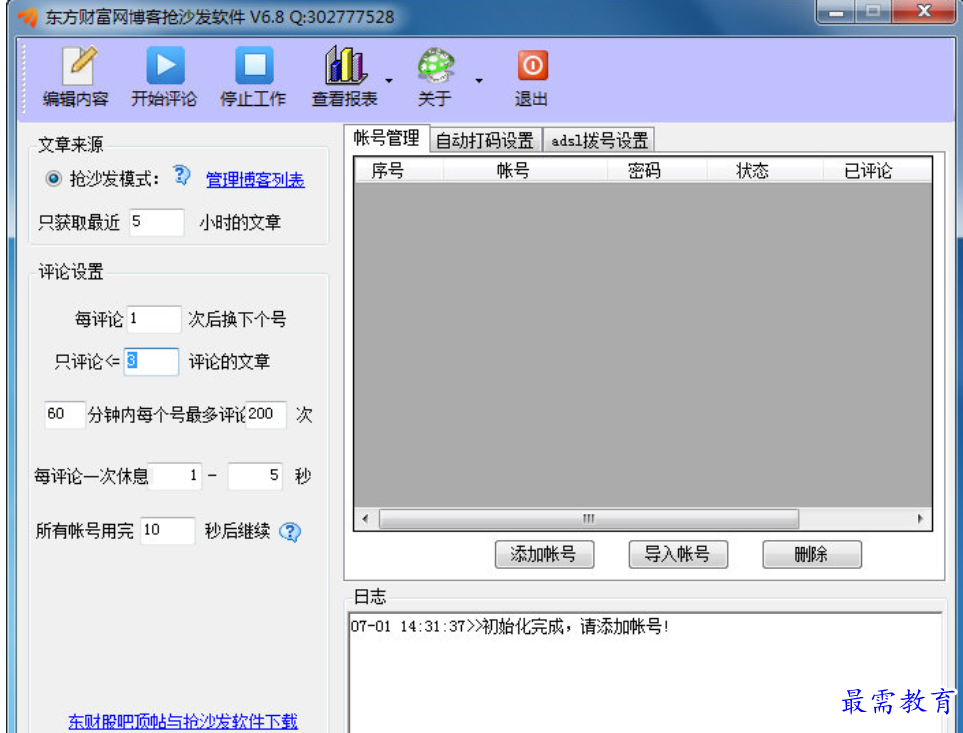This screenshot has height=733, width=963.
Task: Click the 添加帐号 button
Action: pyautogui.click(x=544, y=554)
